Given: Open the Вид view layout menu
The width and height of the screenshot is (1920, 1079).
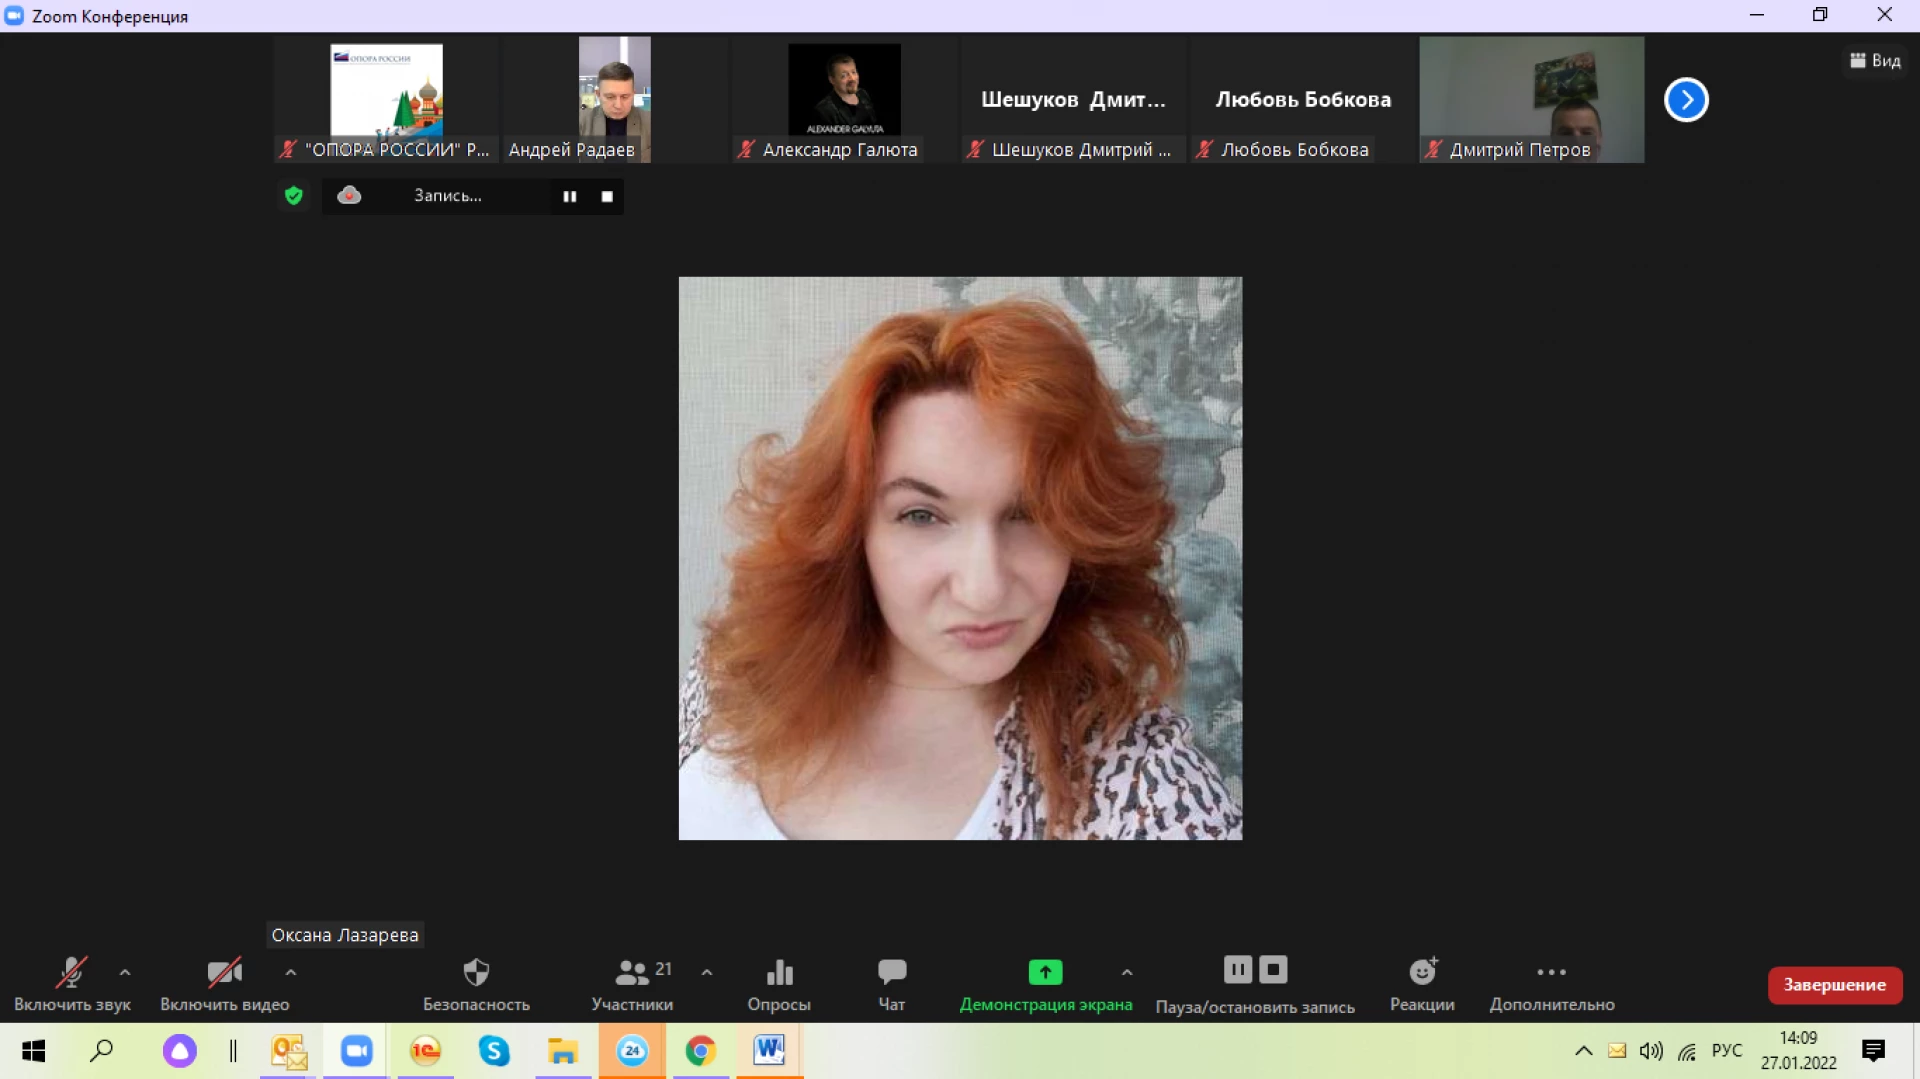Looking at the screenshot, I should point(1875,61).
